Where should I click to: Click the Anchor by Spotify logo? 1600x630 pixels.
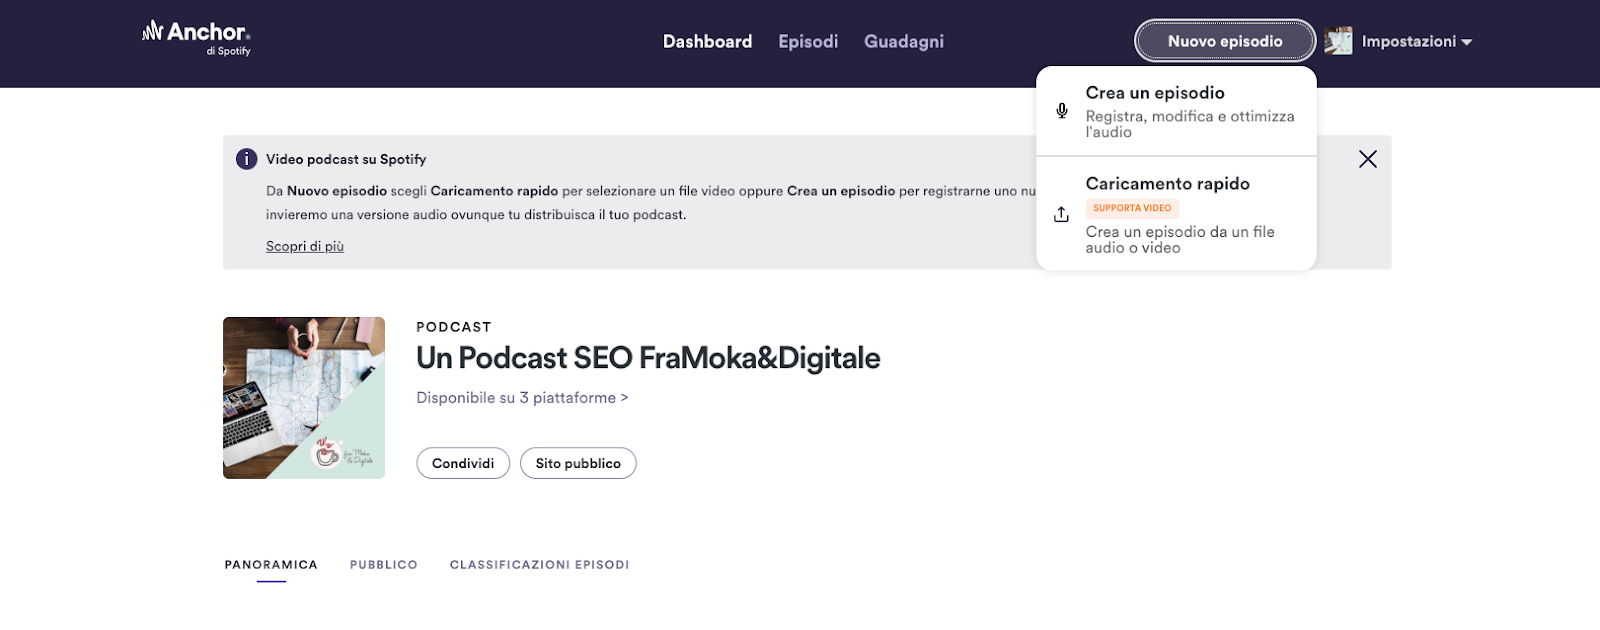pos(197,38)
